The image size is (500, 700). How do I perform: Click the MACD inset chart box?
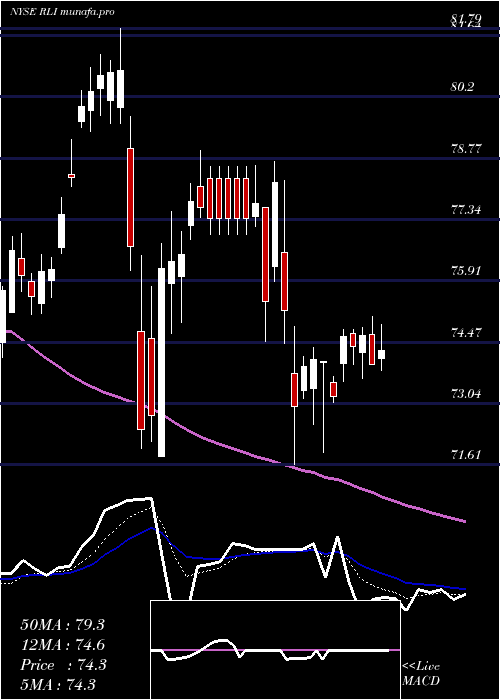pyautogui.click(x=275, y=650)
